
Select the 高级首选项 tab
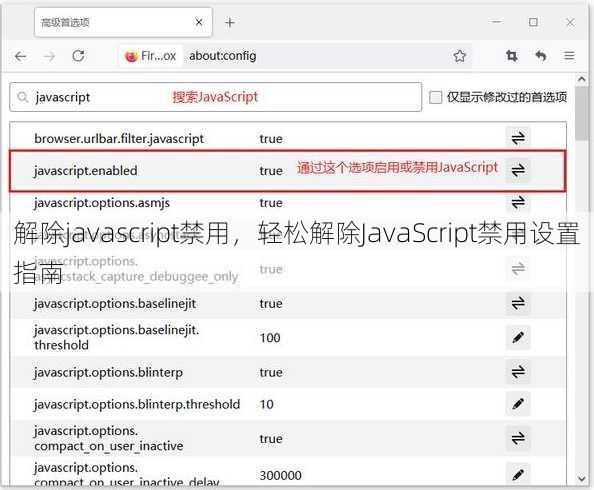tap(123, 22)
